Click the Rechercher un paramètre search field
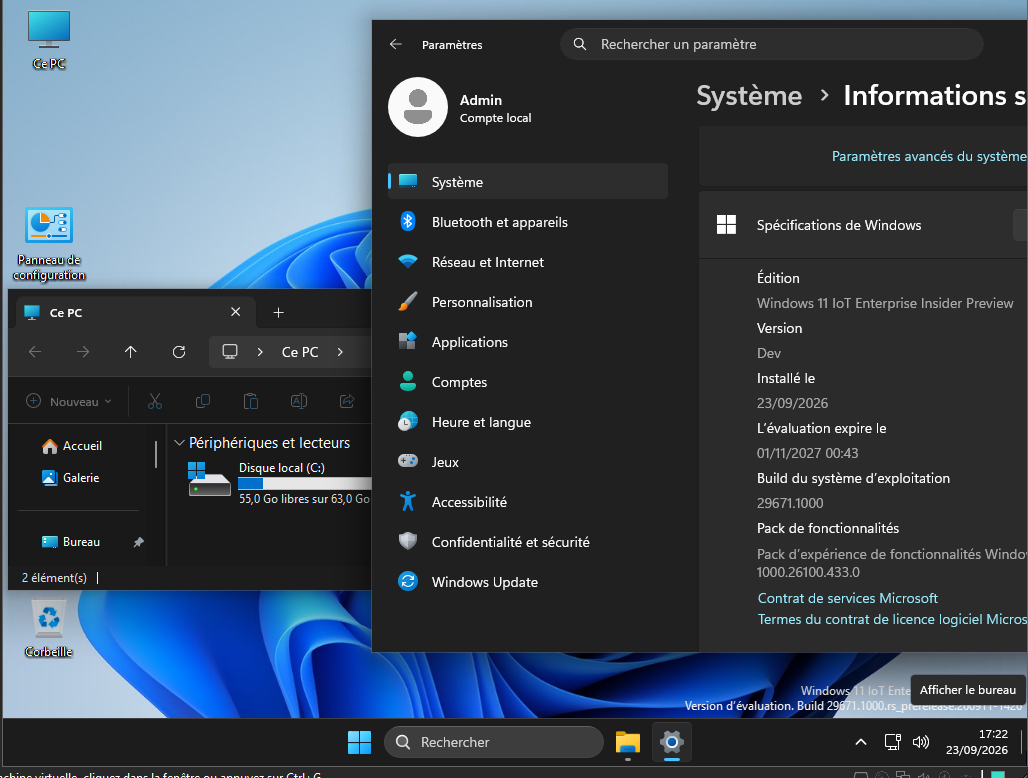The width and height of the screenshot is (1028, 778). click(772, 44)
